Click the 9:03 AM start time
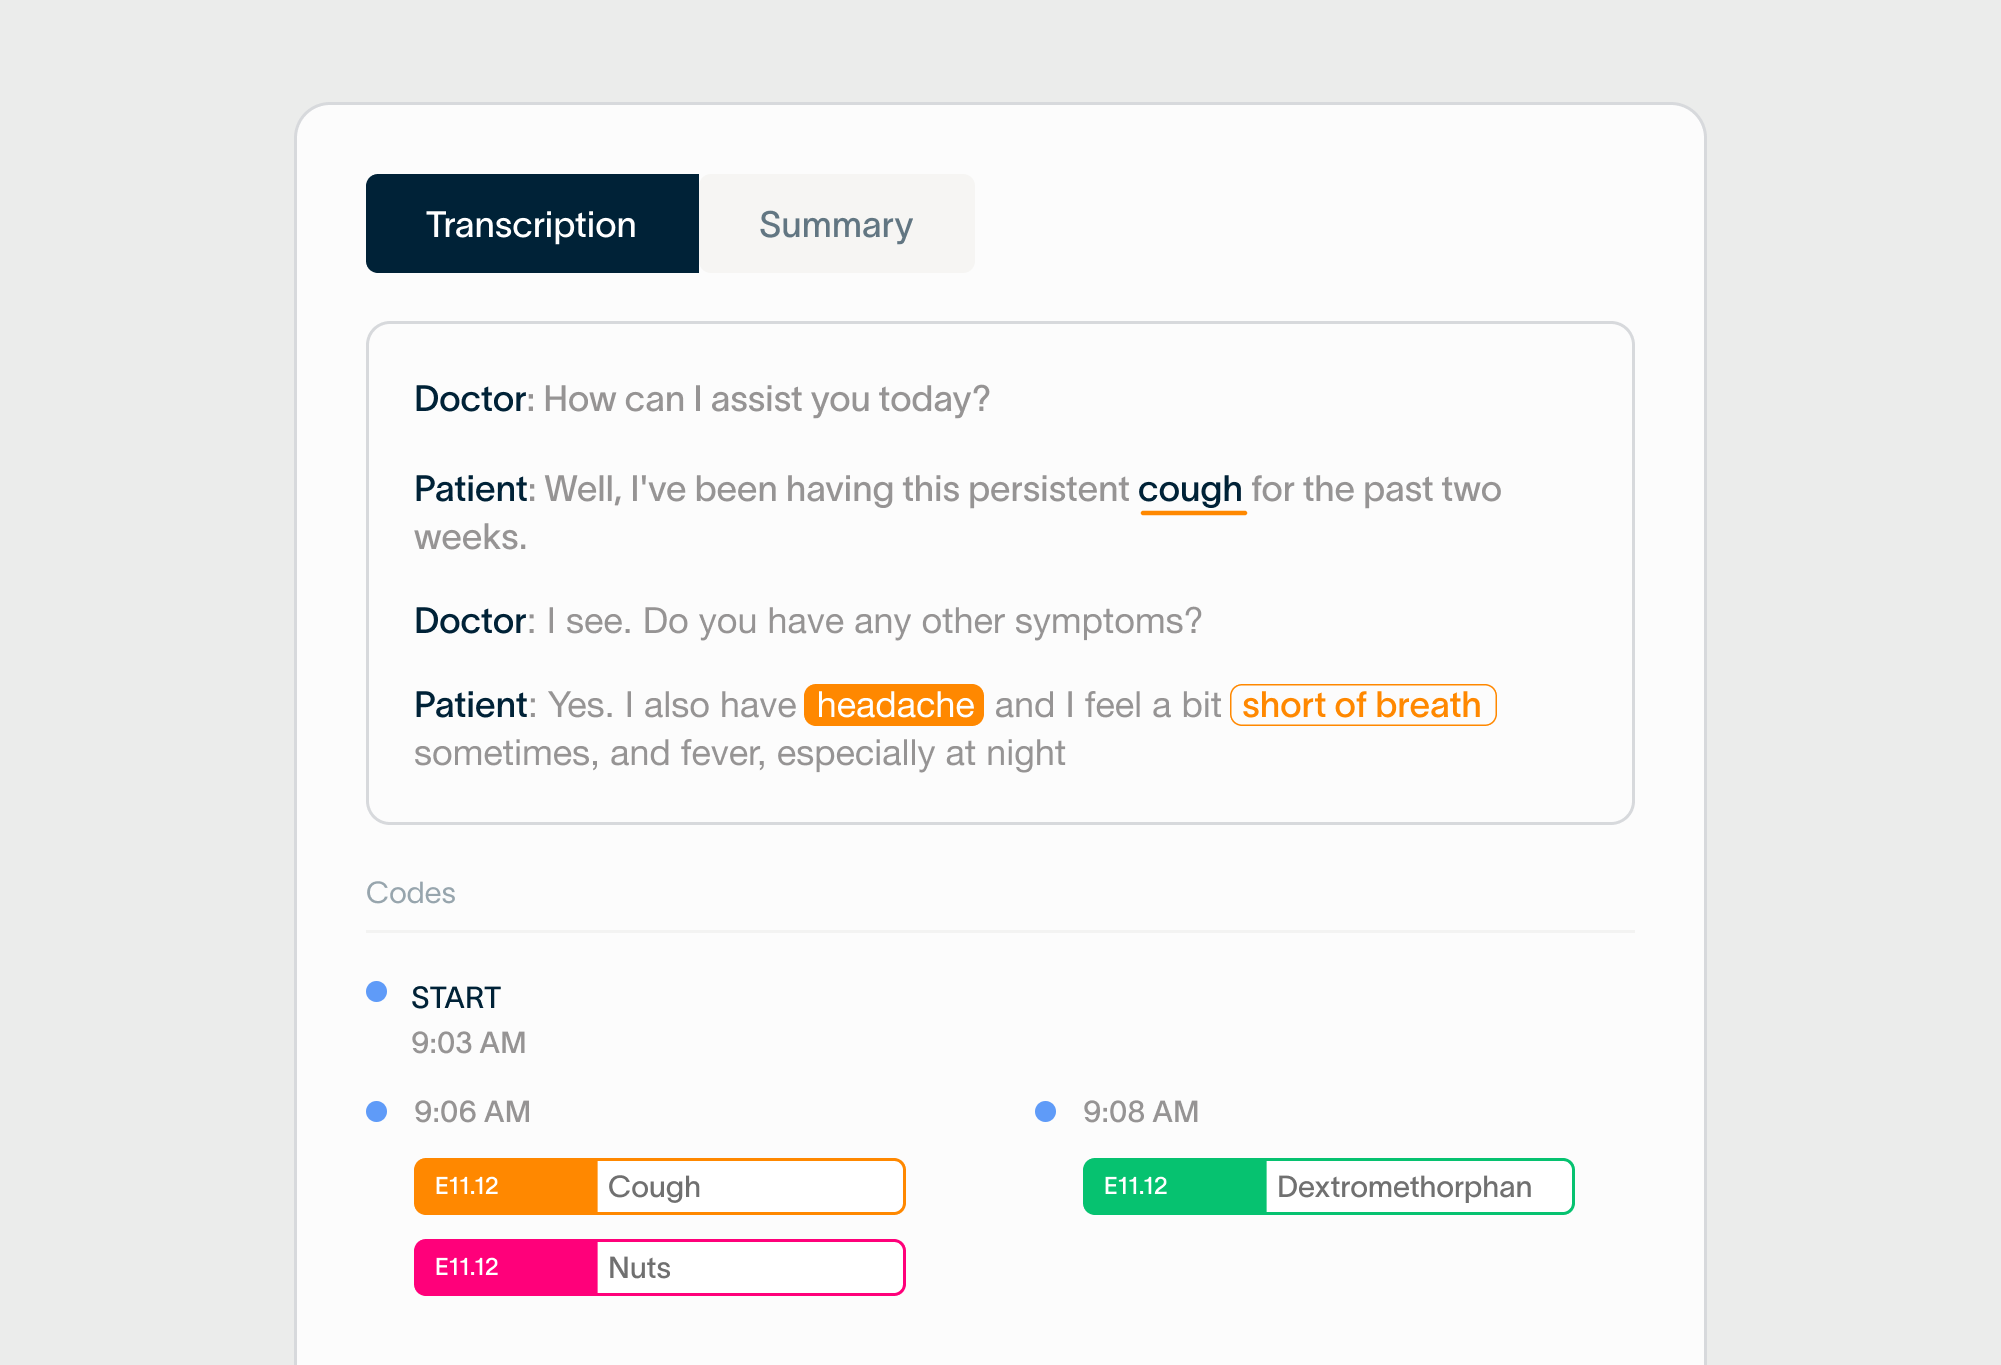Screen dimensions: 2001x1365 pyautogui.click(x=468, y=1043)
